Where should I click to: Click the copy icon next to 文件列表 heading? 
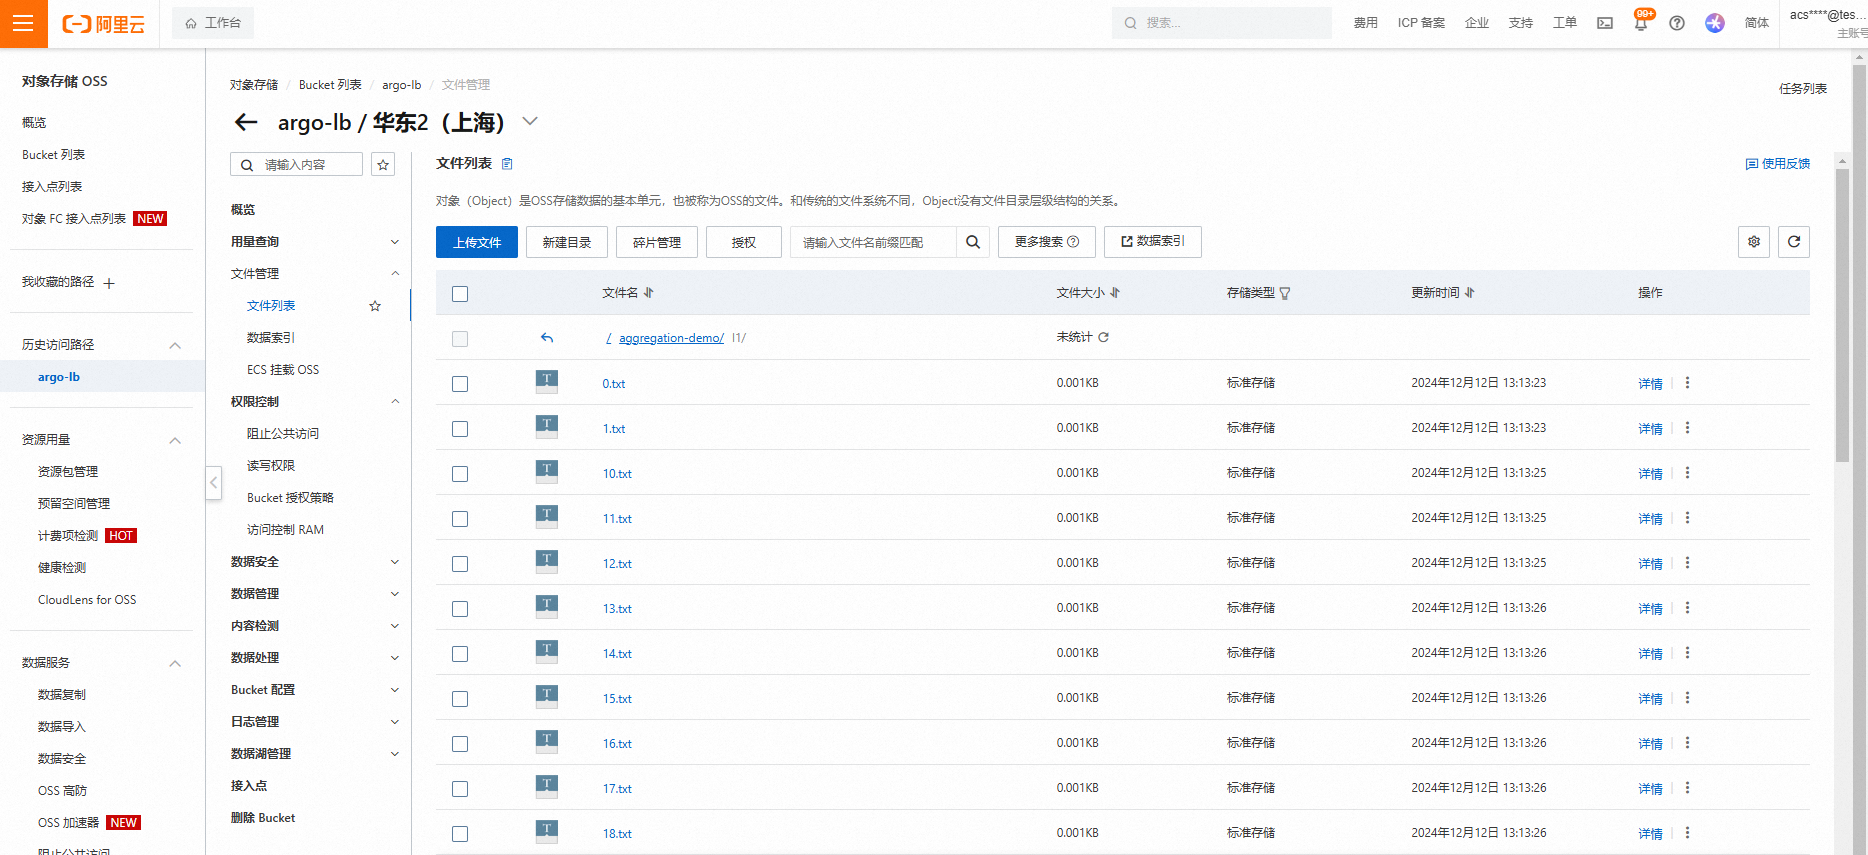507,164
